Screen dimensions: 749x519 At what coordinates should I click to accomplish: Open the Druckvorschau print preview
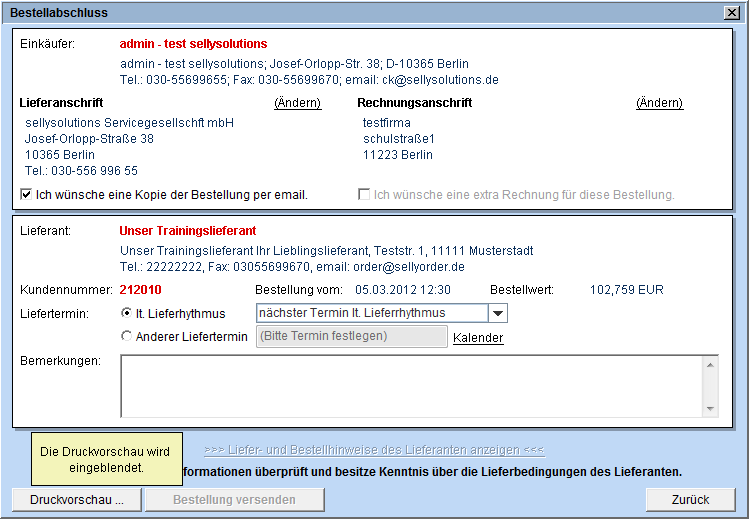coord(77,500)
